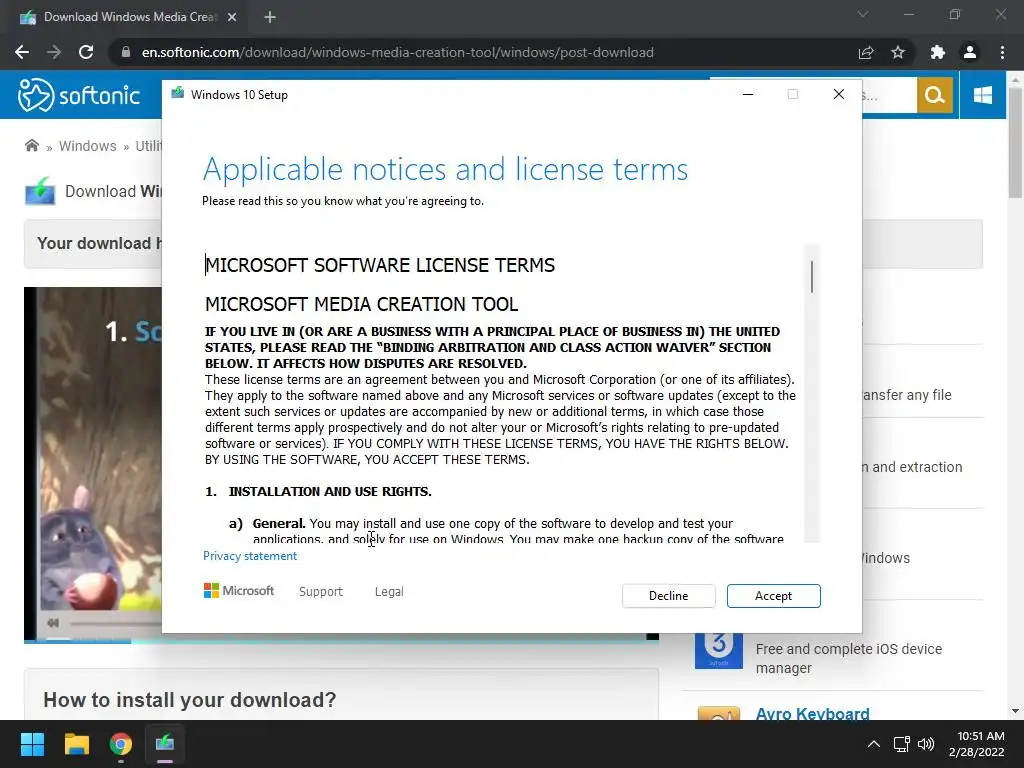Click '1. INSTALLATION AND USE RIGHTS.' text
The height and width of the screenshot is (768, 1024).
tap(318, 491)
